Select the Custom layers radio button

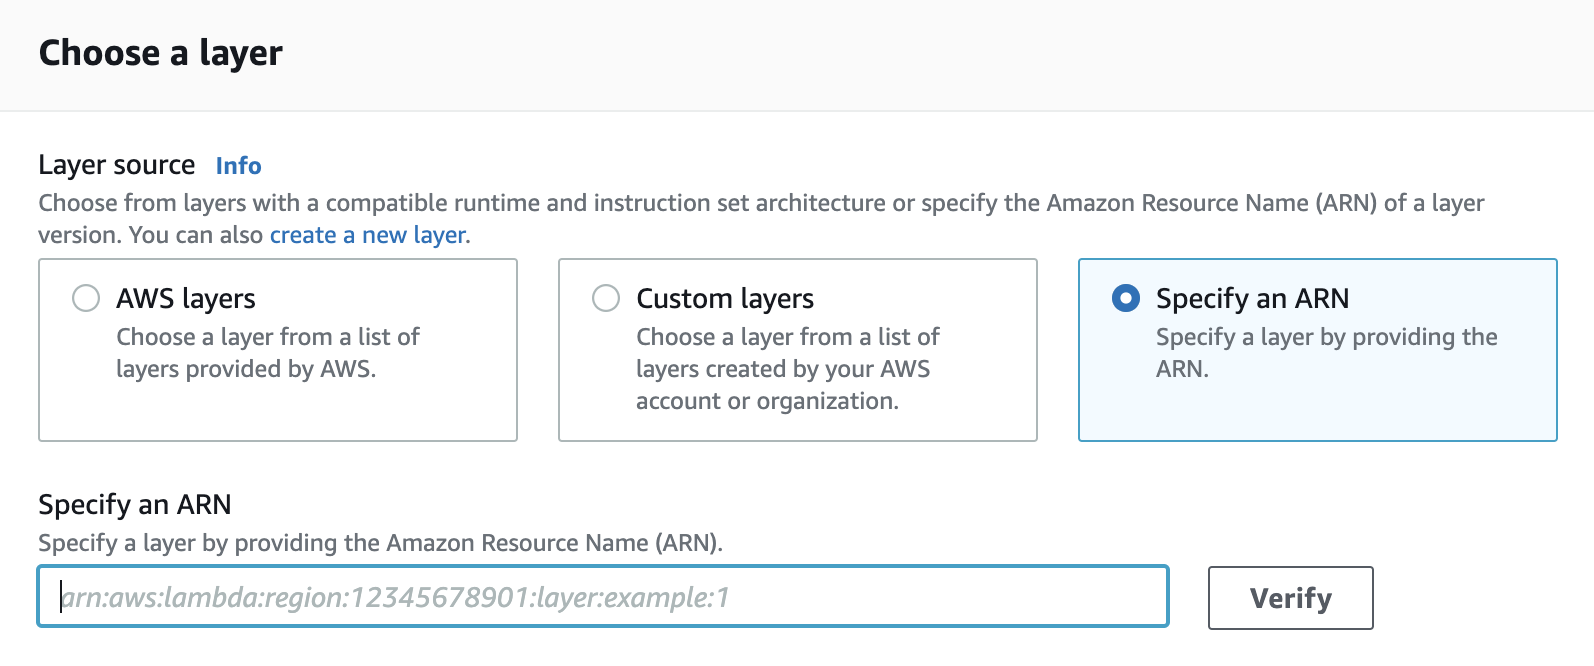coord(606,298)
